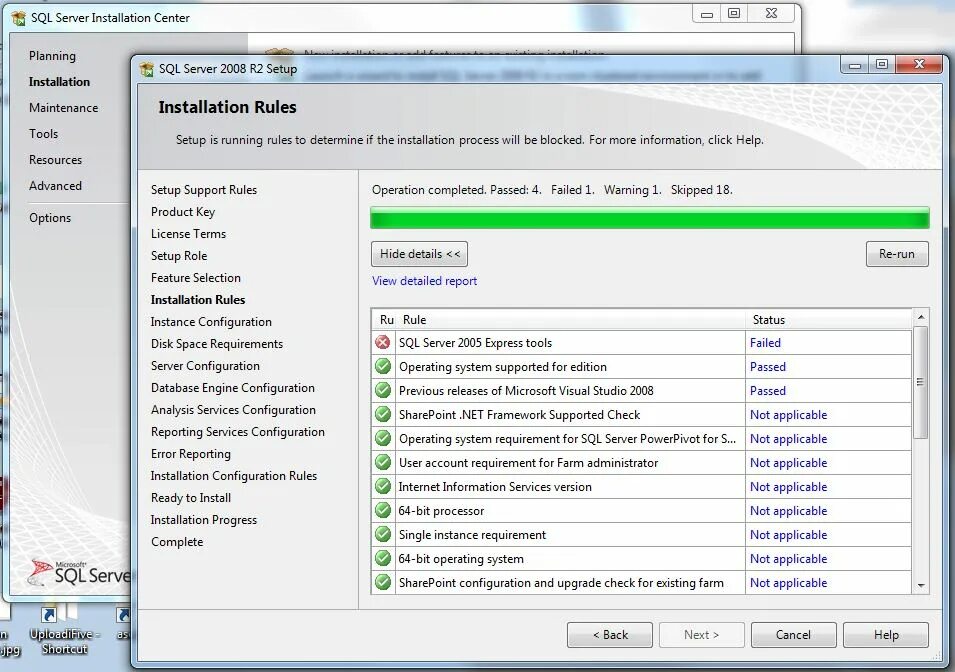This screenshot has width=955, height=672.
Task: Click the Server Configuration step
Action: coord(205,366)
